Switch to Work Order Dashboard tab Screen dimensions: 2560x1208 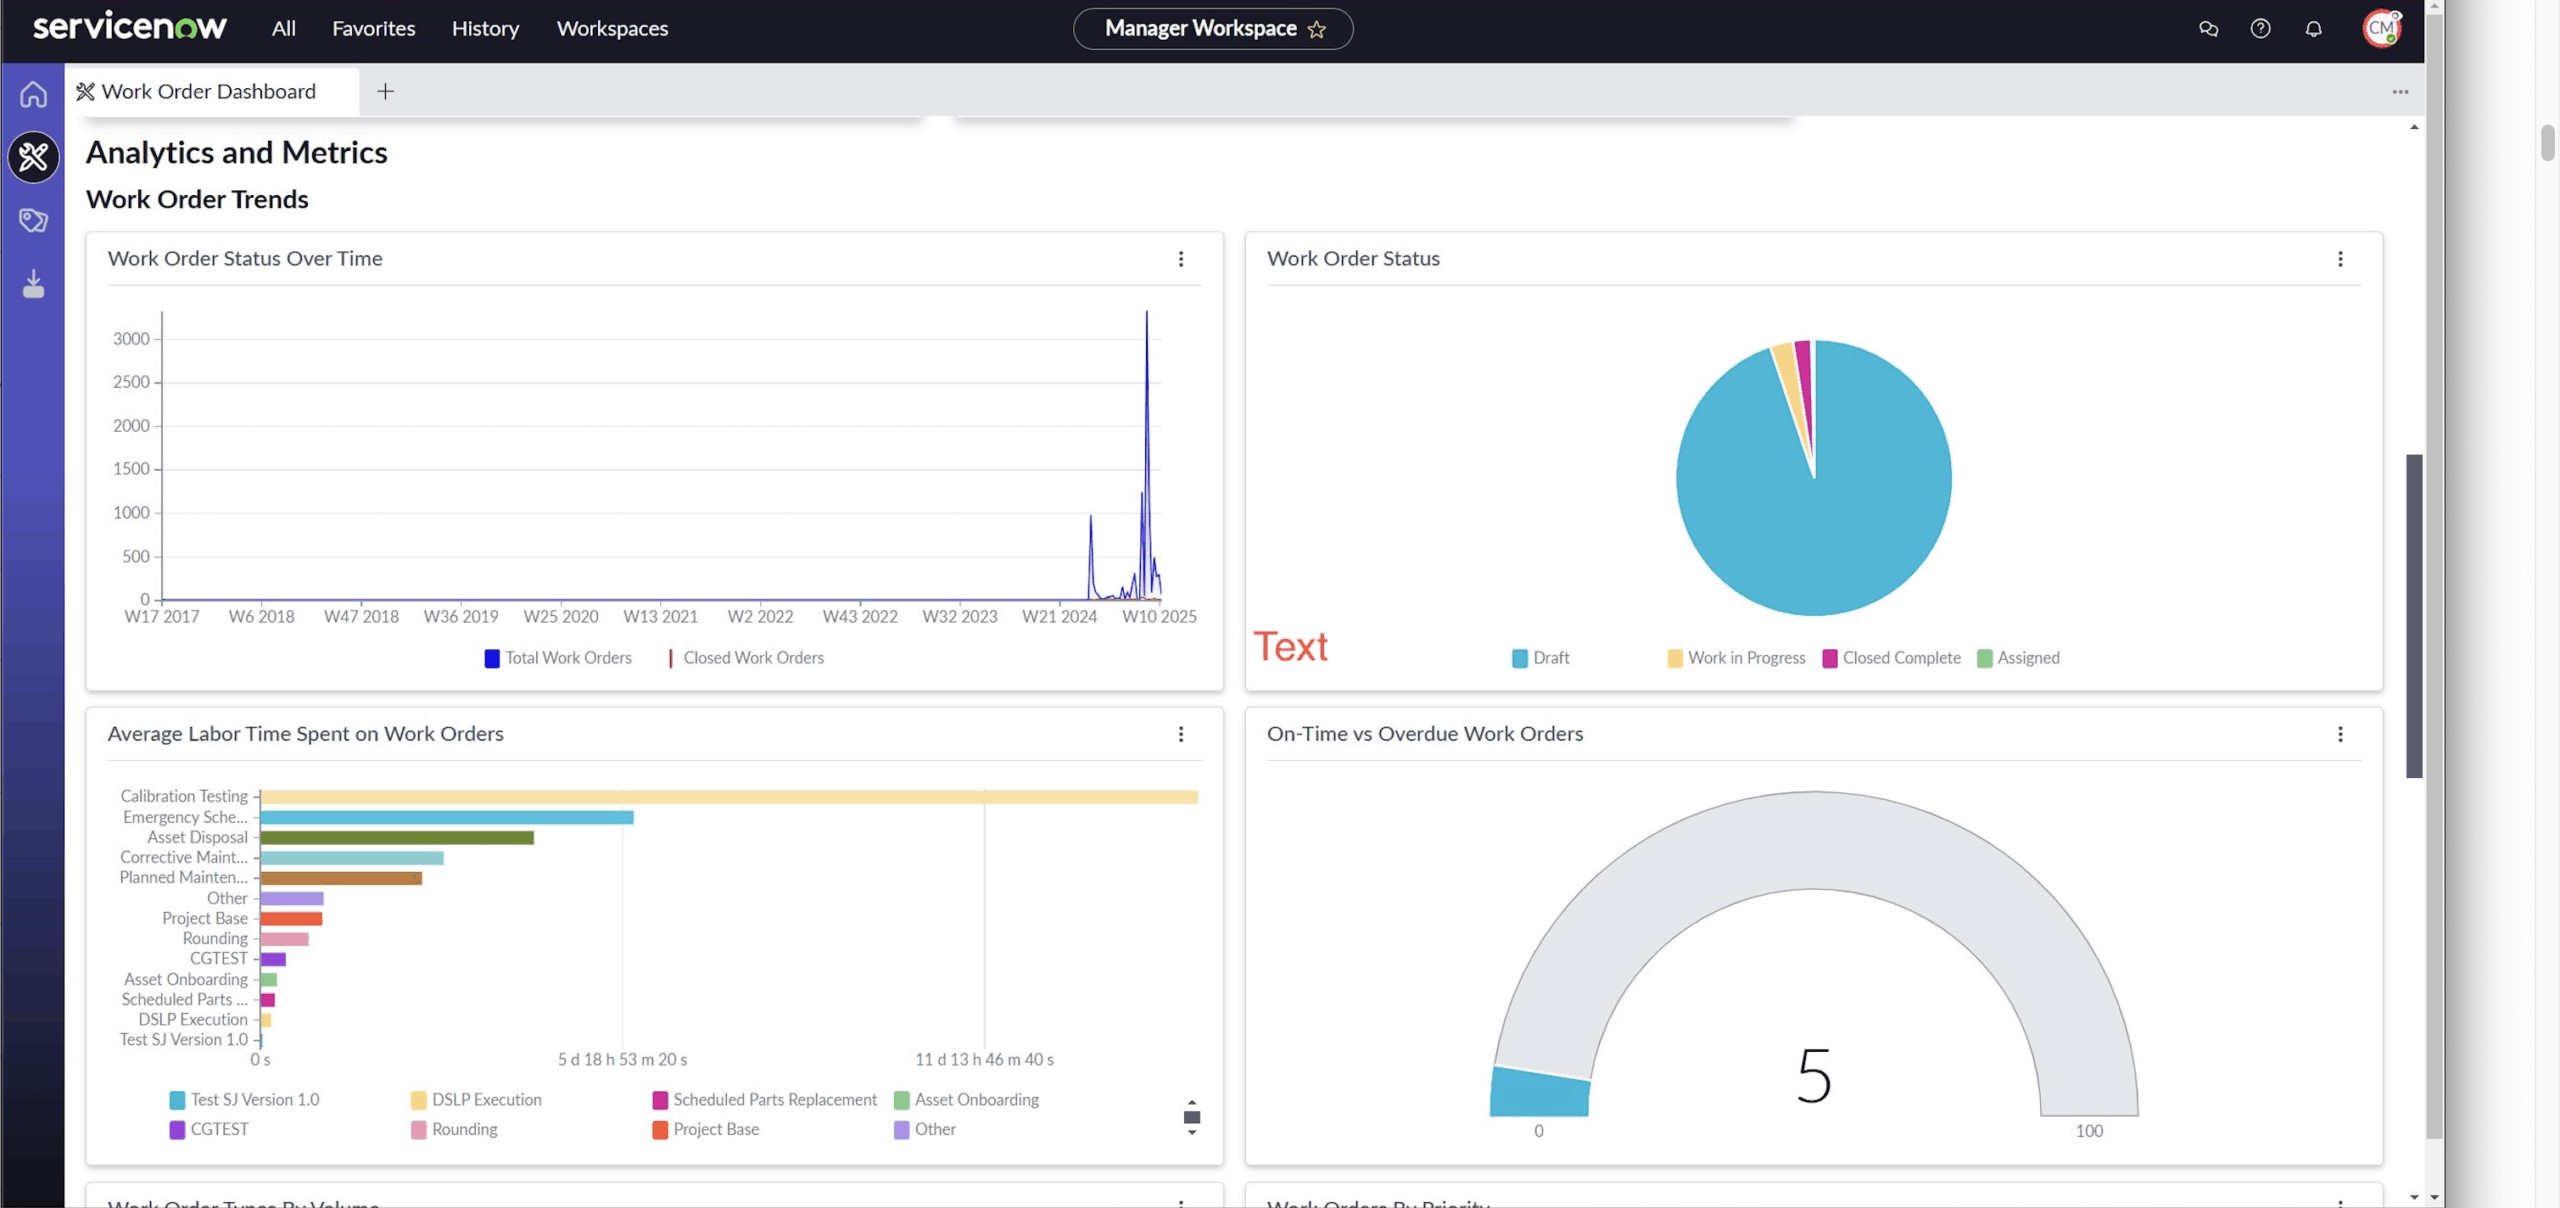[x=208, y=91]
